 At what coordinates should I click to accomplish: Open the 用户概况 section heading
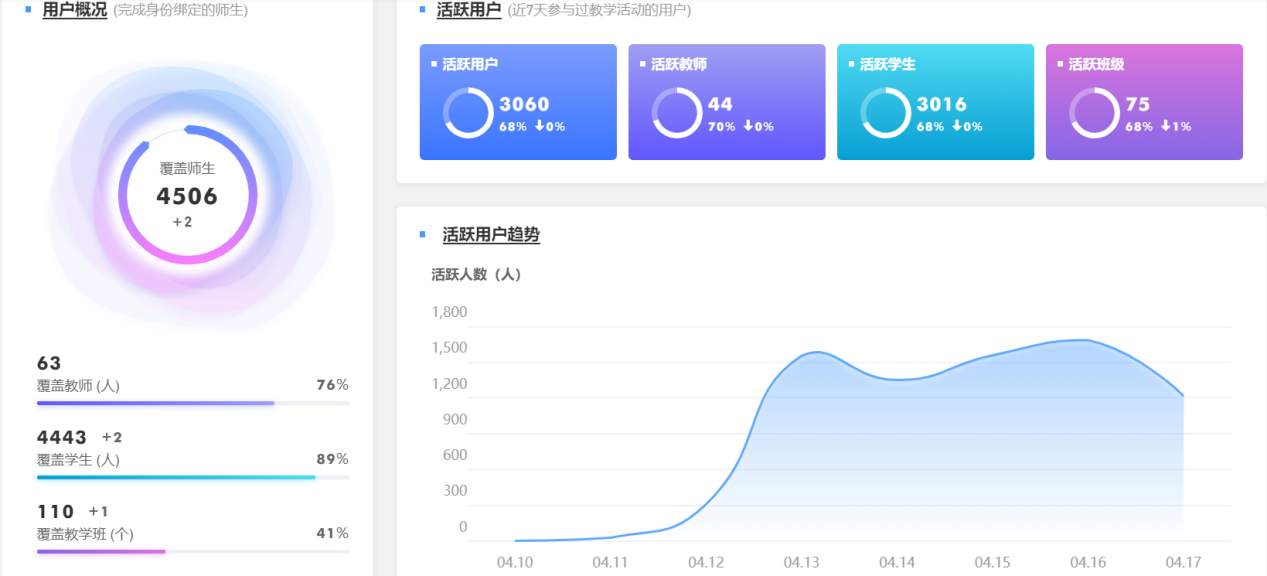[x=74, y=10]
